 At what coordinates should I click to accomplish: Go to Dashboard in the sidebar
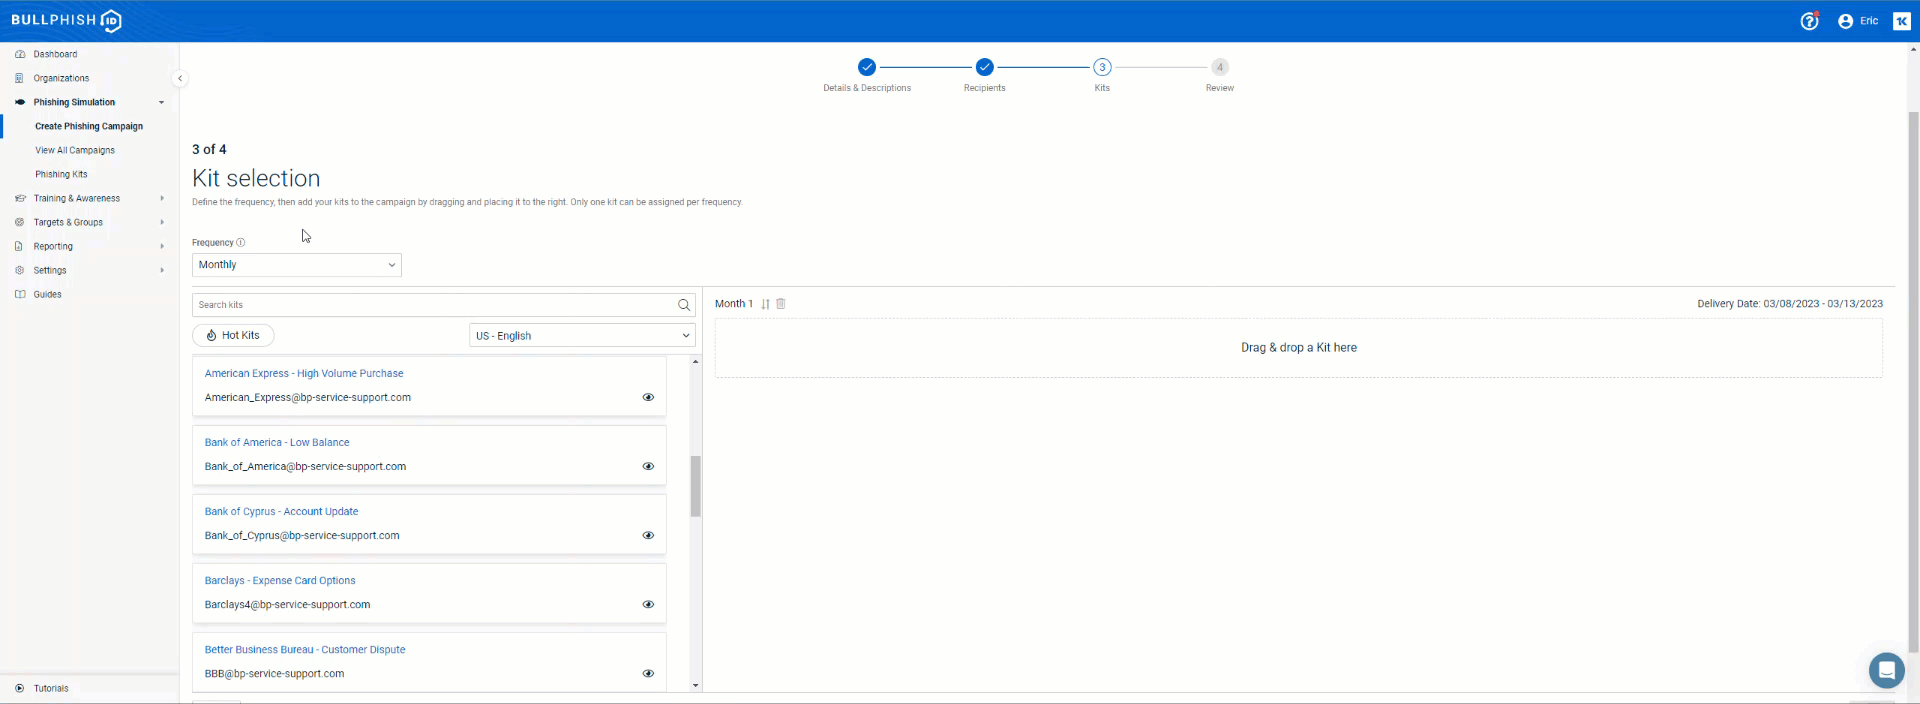coord(55,54)
